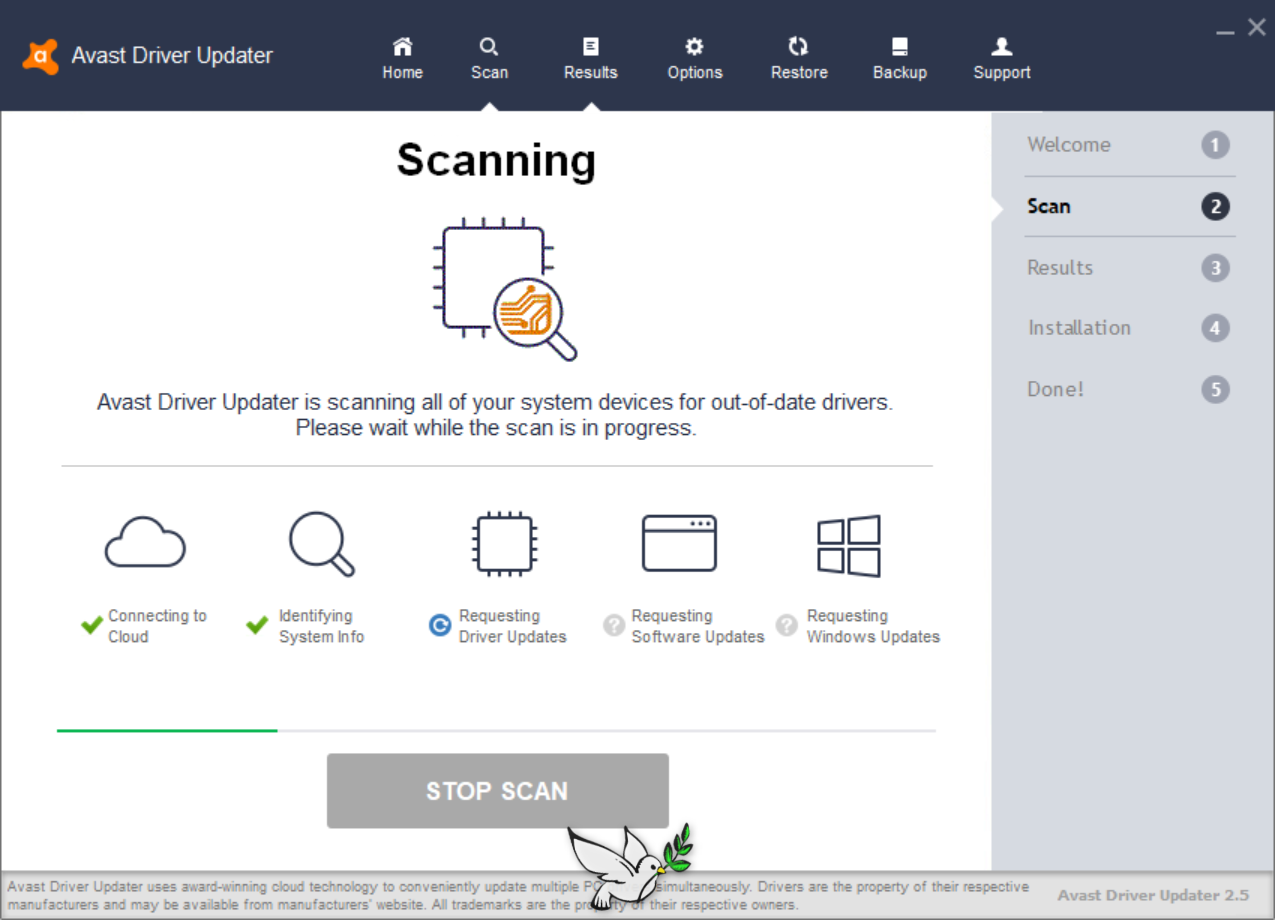Click the Results document icon
This screenshot has width=1275, height=920.
pos(591,46)
